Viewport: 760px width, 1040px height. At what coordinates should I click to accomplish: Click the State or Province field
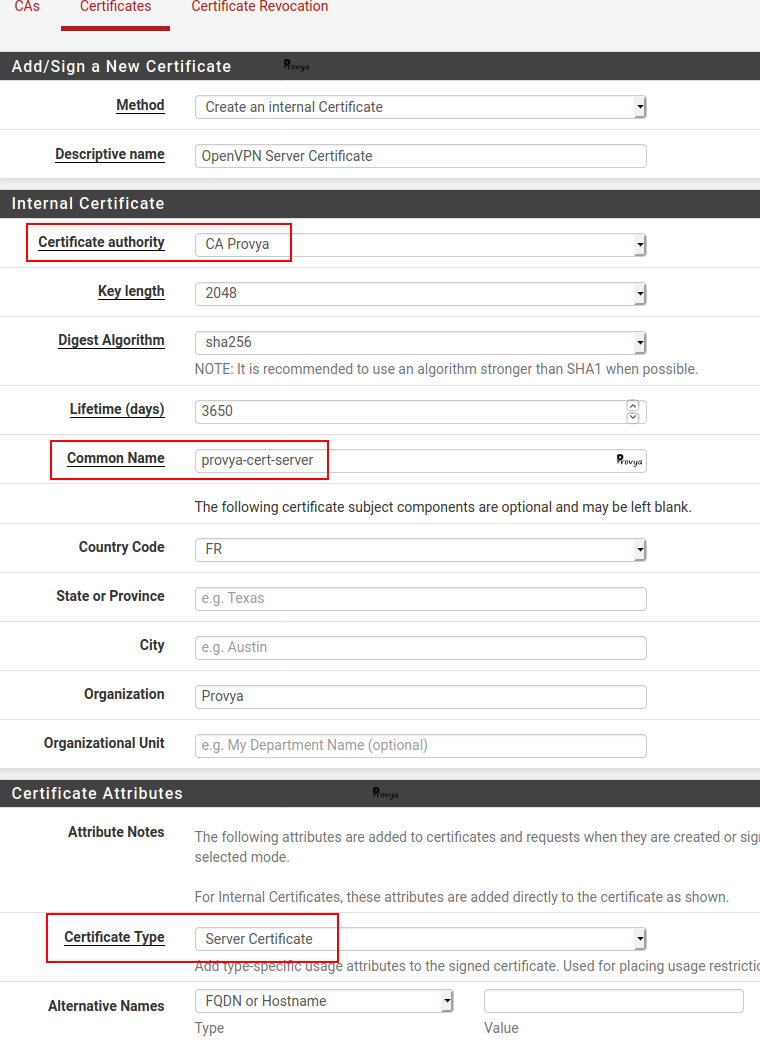click(x=420, y=598)
